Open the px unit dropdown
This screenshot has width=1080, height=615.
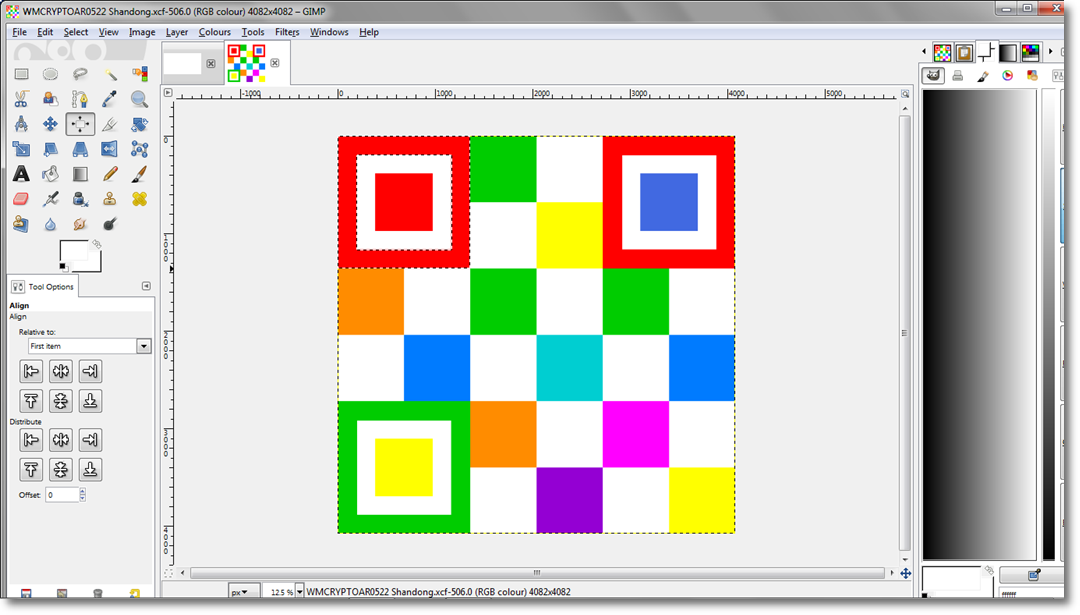point(244,592)
